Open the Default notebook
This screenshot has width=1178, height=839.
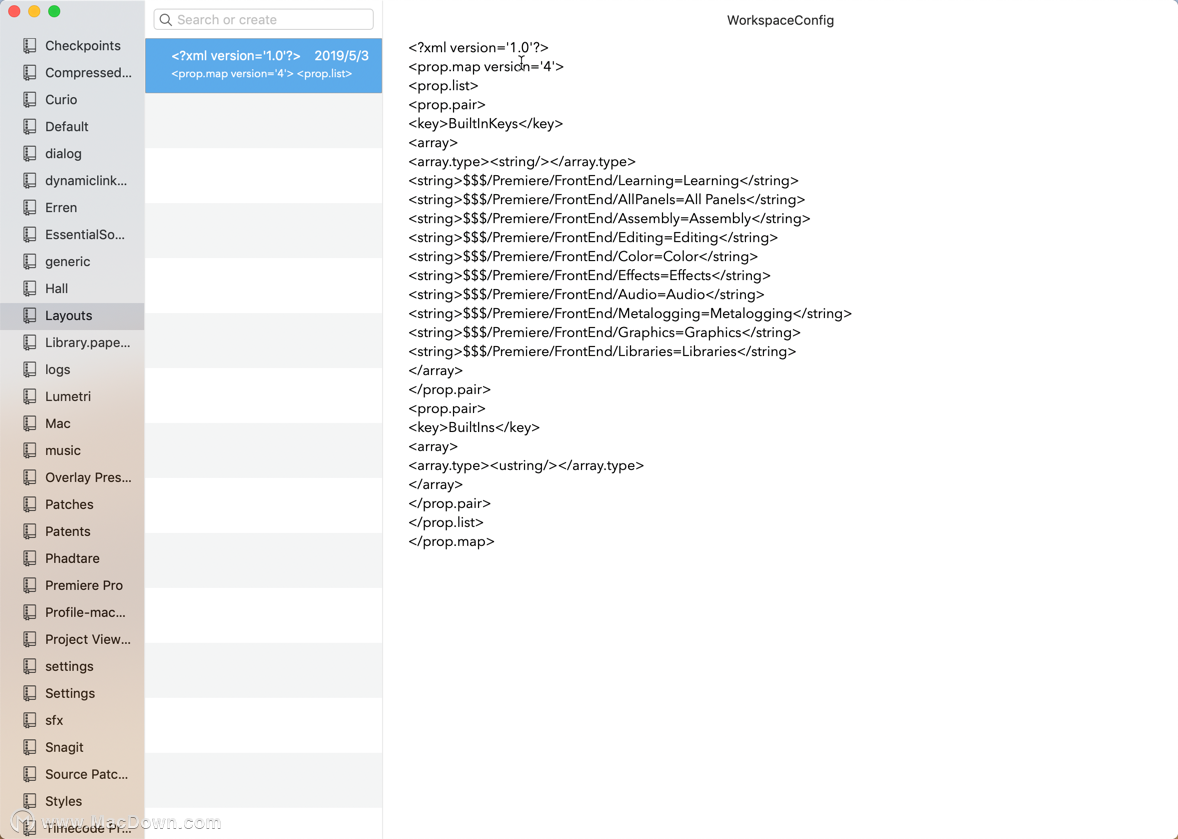click(66, 127)
